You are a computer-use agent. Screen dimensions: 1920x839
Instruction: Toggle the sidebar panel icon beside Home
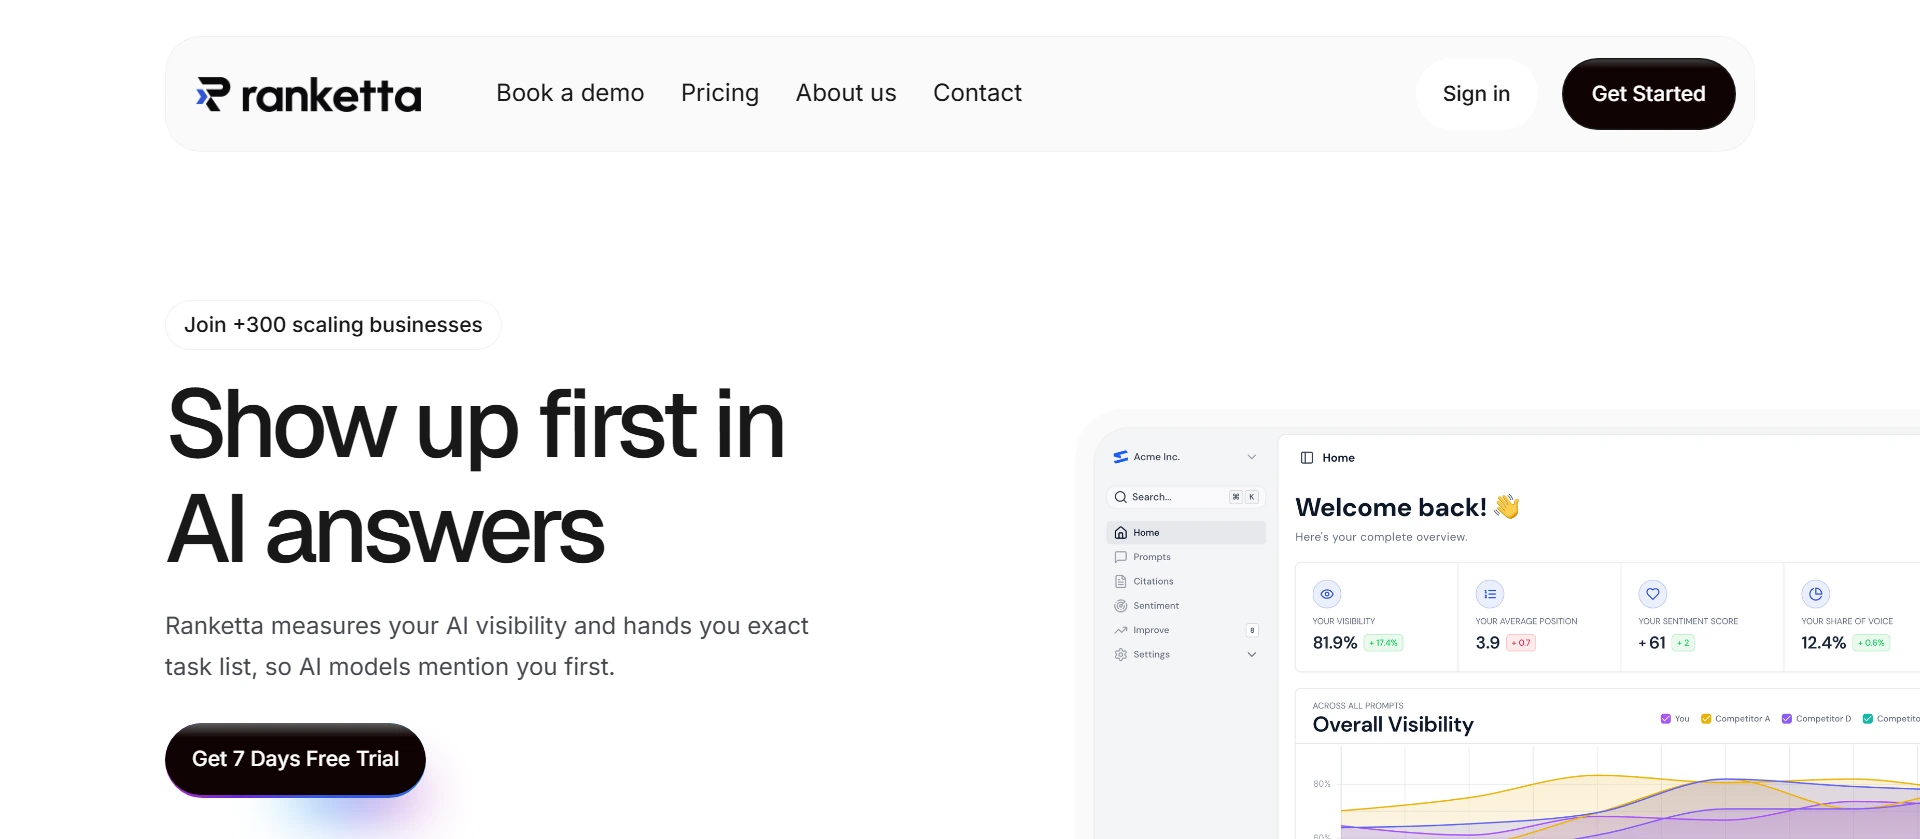[x=1306, y=458]
